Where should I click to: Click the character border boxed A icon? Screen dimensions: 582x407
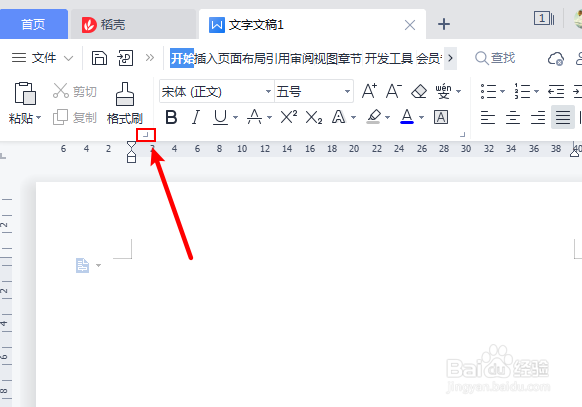(x=441, y=118)
